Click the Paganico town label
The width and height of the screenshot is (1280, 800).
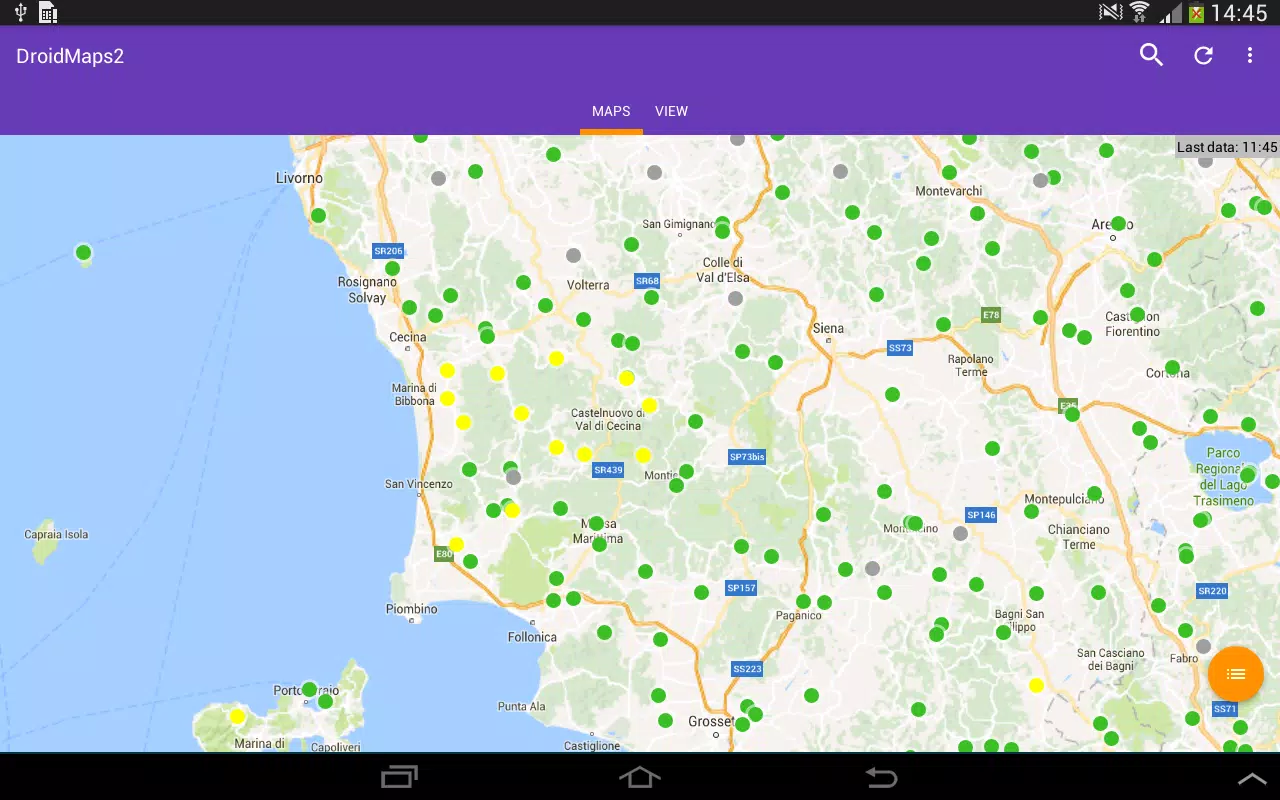click(x=799, y=616)
